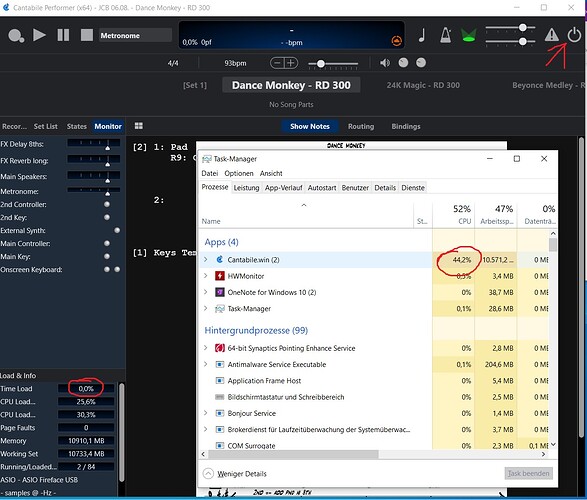
Task: Switch to the Leistung tab
Action: point(246,188)
